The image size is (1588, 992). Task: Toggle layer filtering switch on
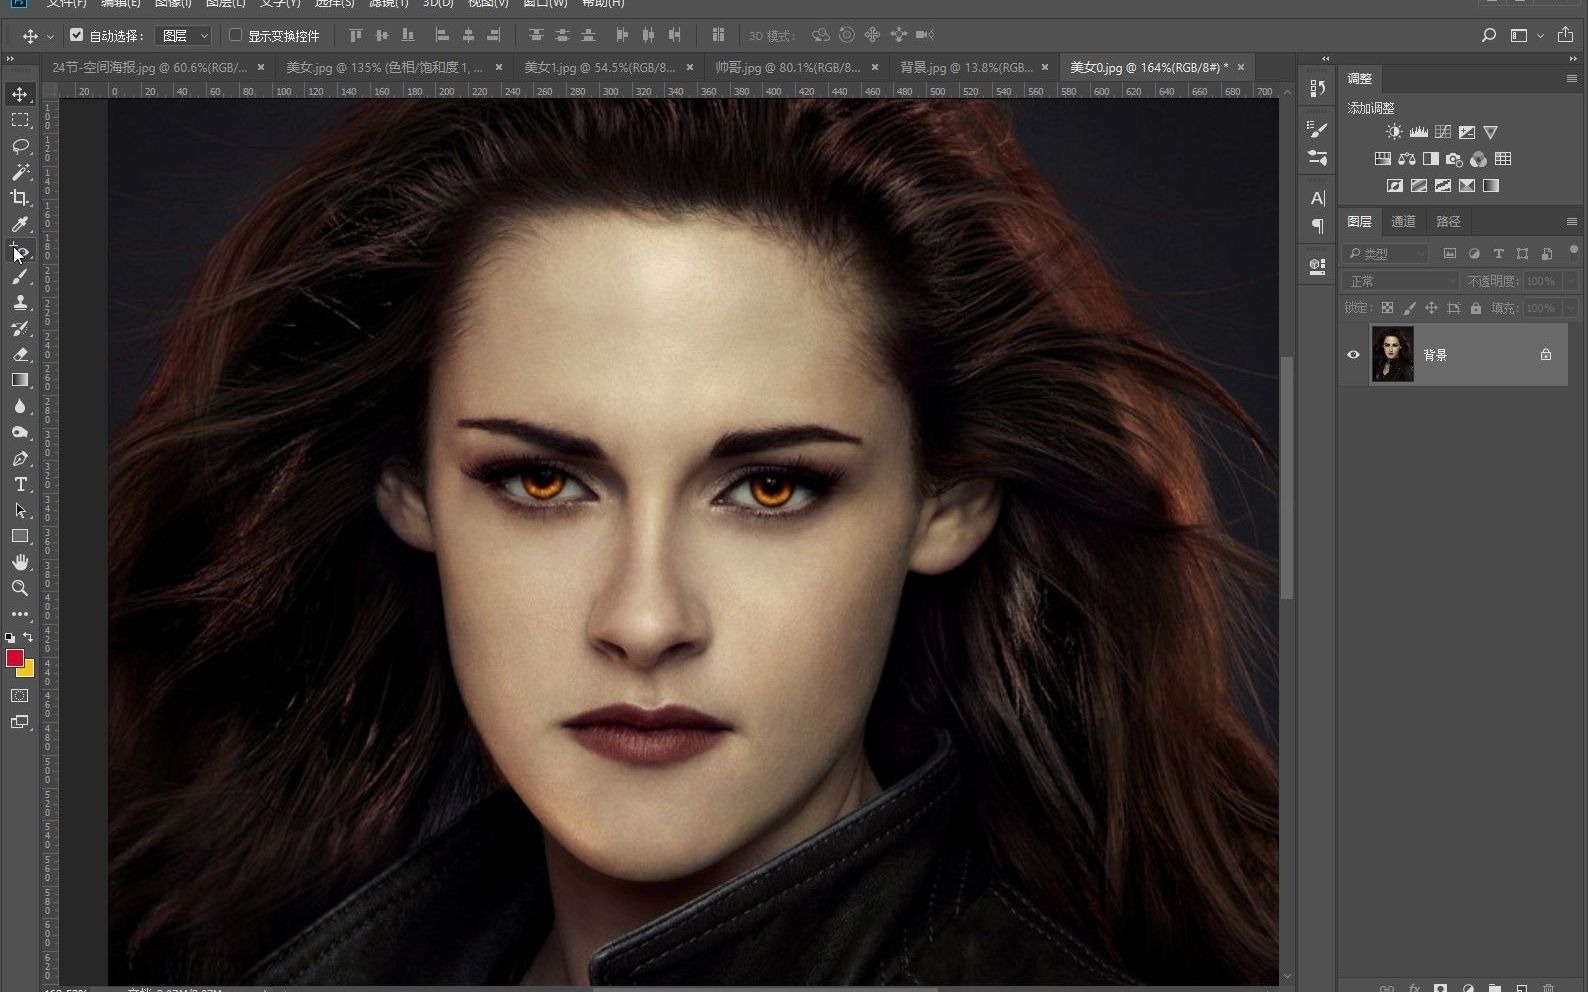click(1573, 251)
